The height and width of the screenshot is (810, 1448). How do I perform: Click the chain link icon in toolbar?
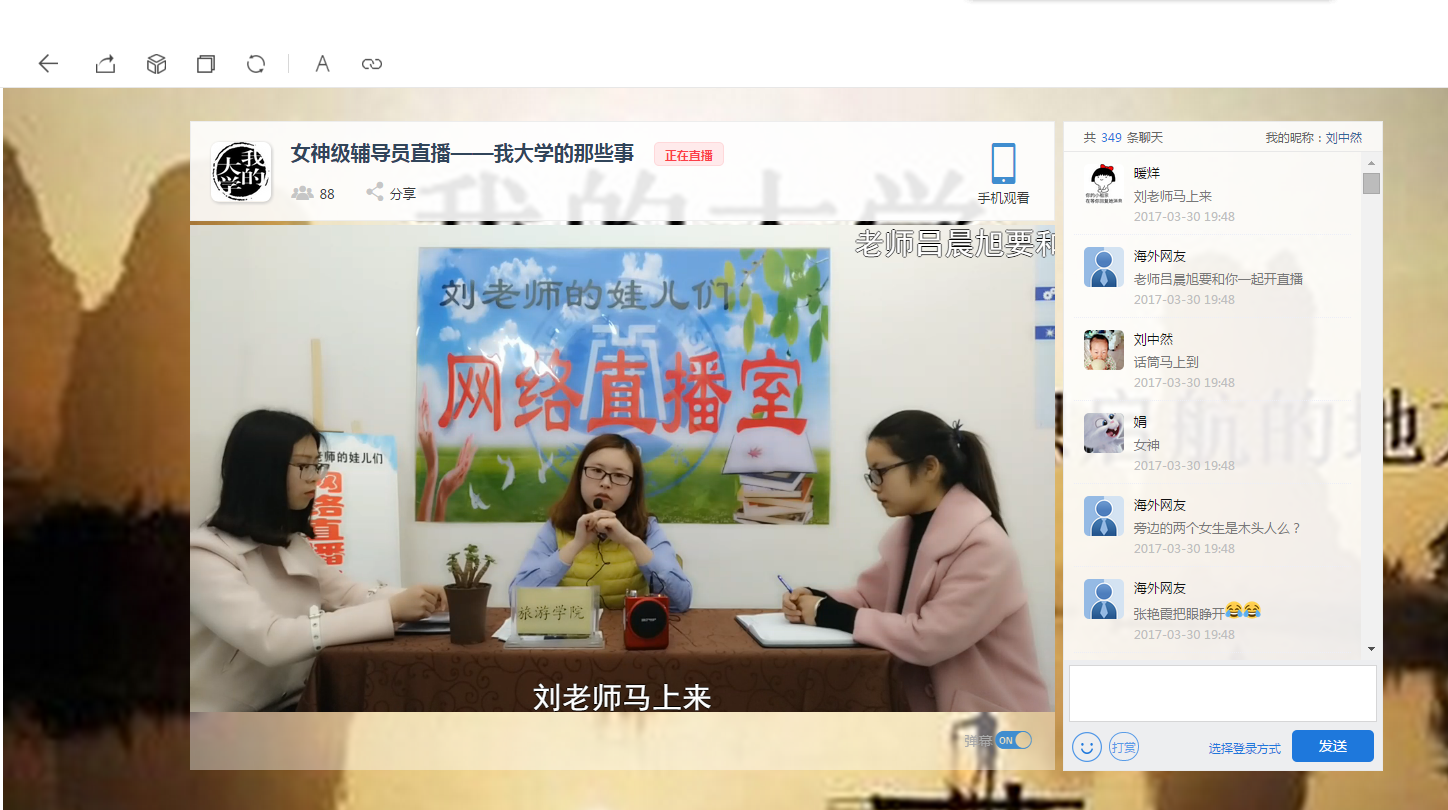[372, 64]
